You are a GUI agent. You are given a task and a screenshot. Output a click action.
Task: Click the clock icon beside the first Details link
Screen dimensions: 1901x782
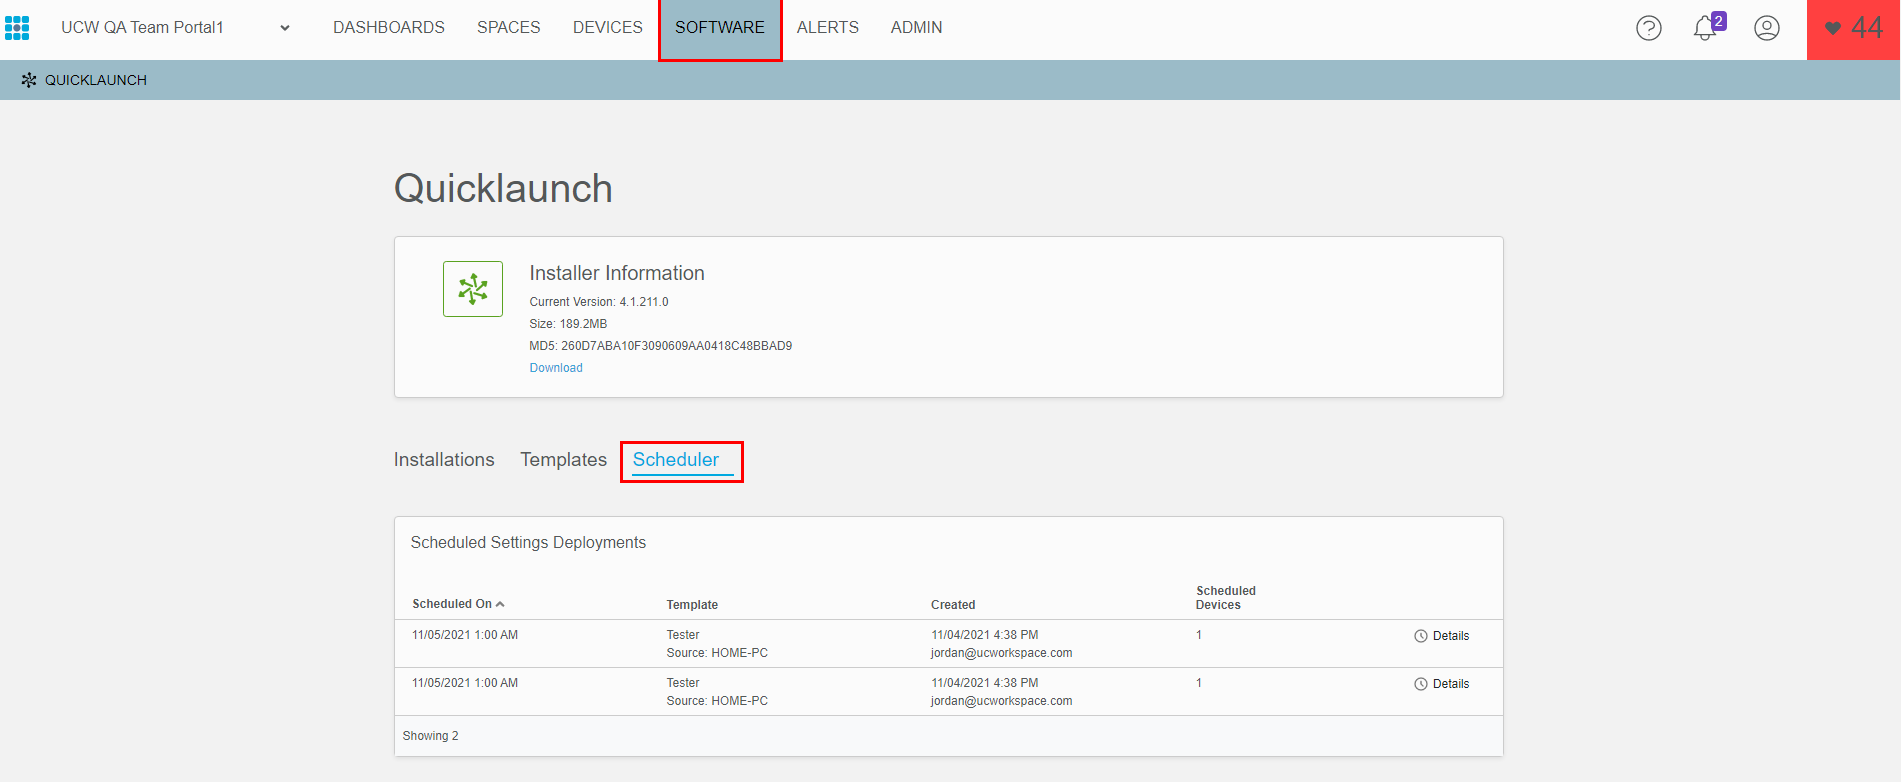[x=1421, y=636]
